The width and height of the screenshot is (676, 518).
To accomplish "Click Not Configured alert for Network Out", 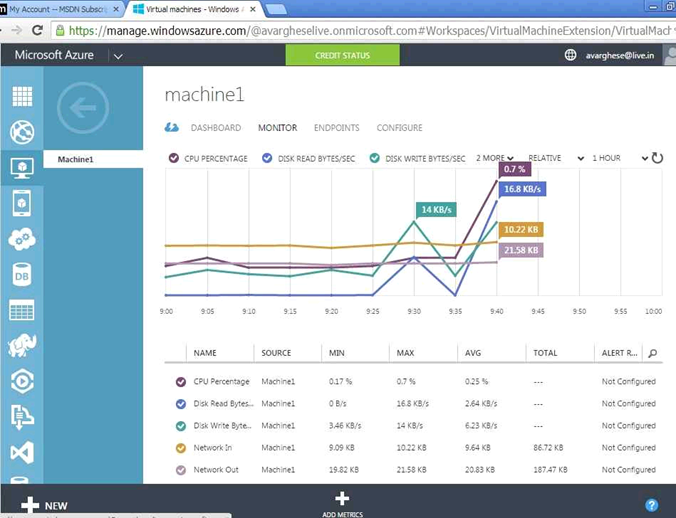I will click(x=629, y=470).
